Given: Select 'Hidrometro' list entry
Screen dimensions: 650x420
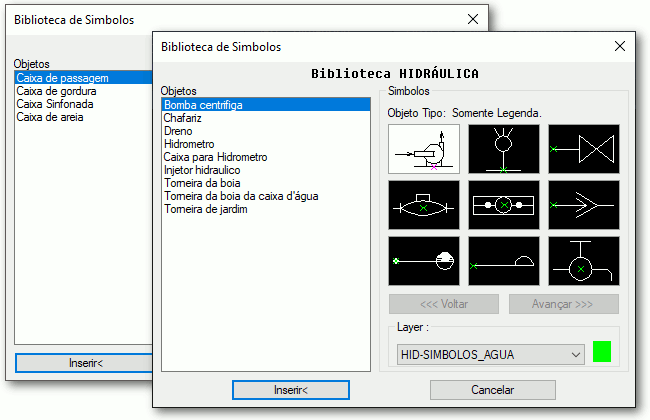Looking at the screenshot, I should [x=266, y=144].
